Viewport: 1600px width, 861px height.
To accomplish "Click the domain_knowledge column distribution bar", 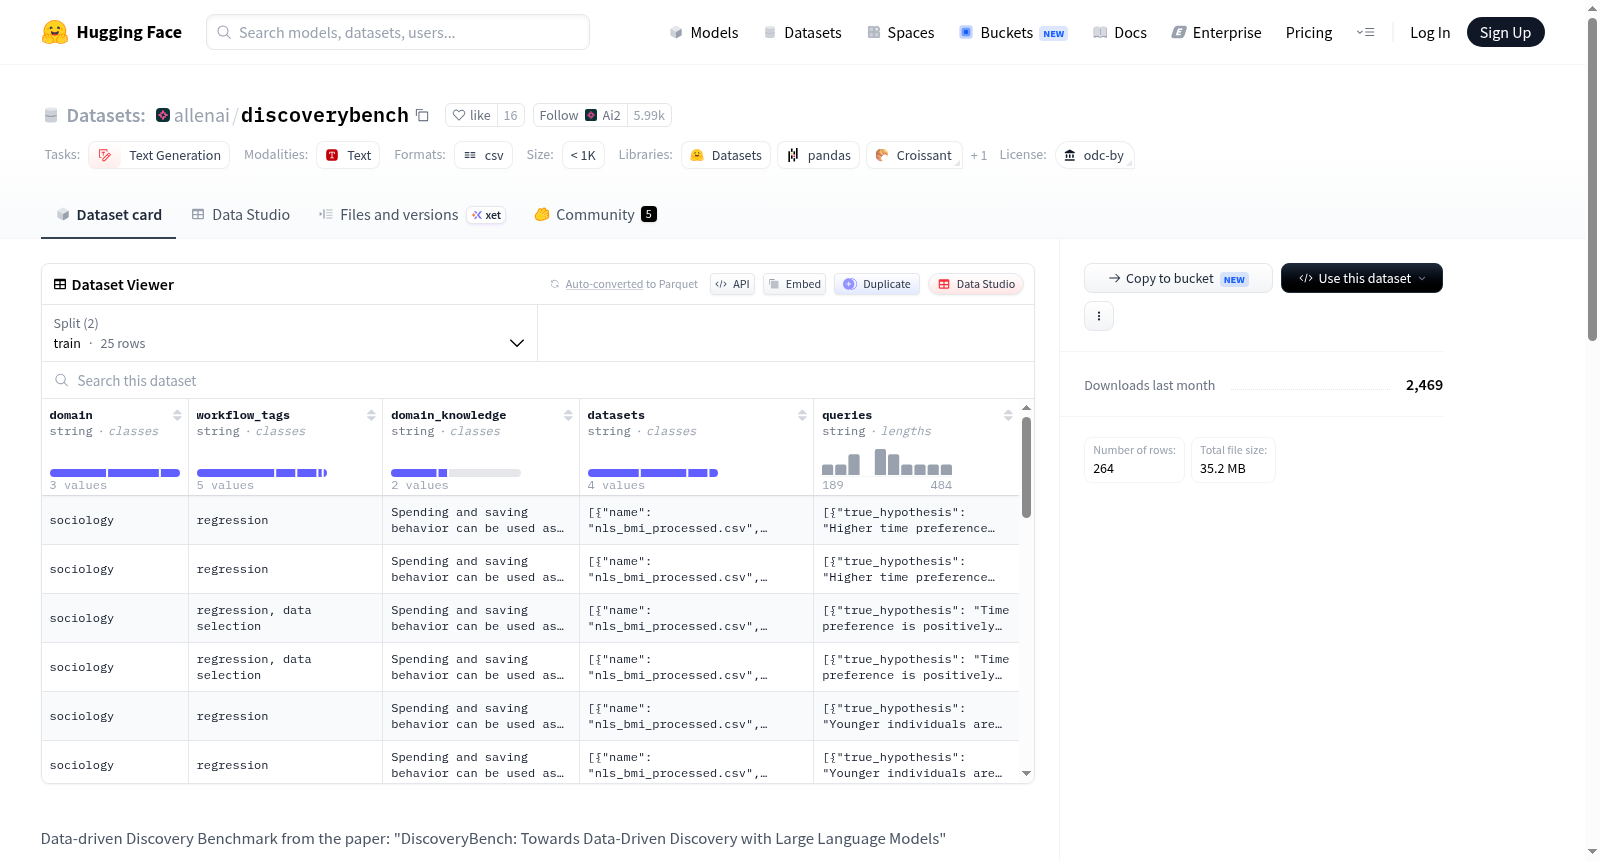I will point(456,472).
